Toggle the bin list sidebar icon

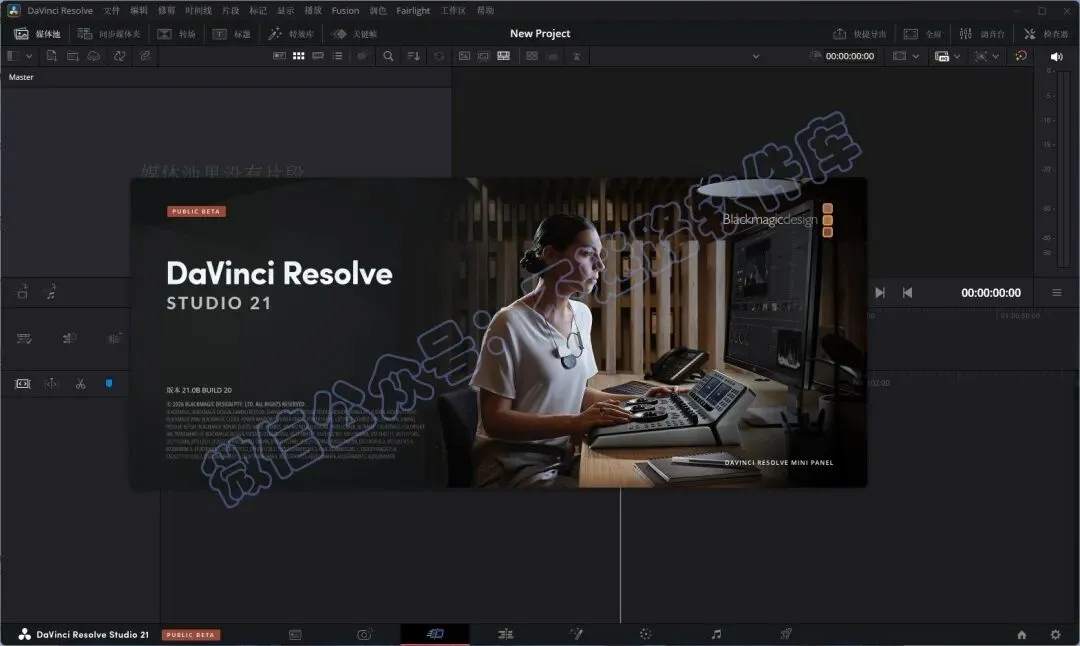12,56
